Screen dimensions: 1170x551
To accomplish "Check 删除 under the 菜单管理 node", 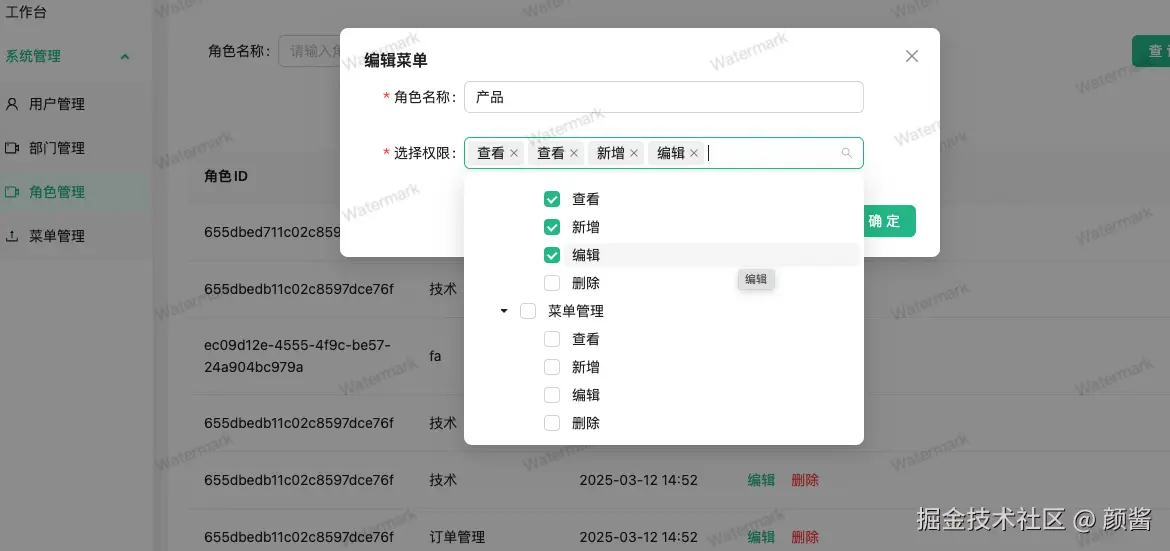I will [x=552, y=423].
